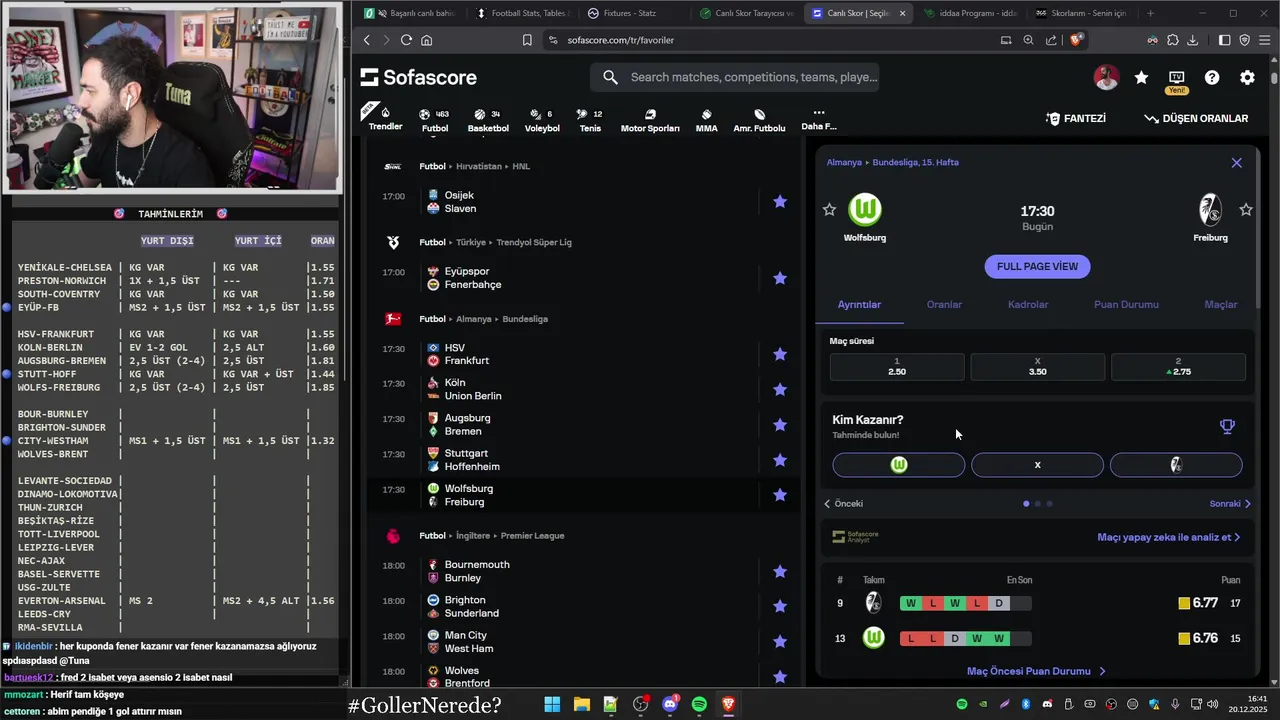Image resolution: width=1280 pixels, height=720 pixels.
Task: Select home win odds 2.50
Action: [897, 367]
